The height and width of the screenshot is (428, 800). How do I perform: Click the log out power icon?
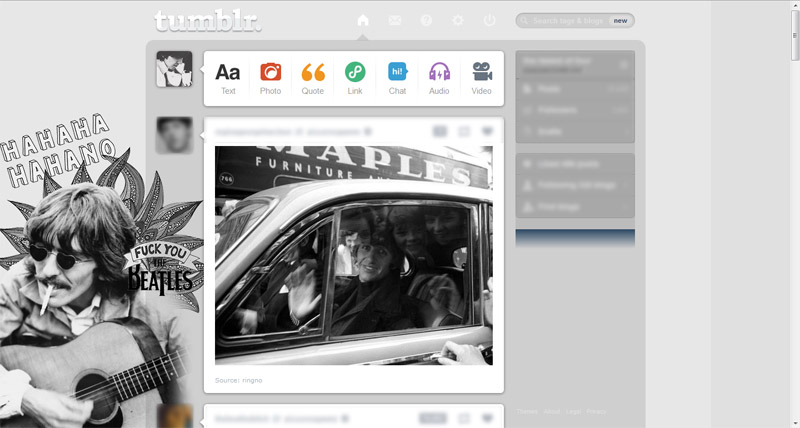(x=489, y=20)
